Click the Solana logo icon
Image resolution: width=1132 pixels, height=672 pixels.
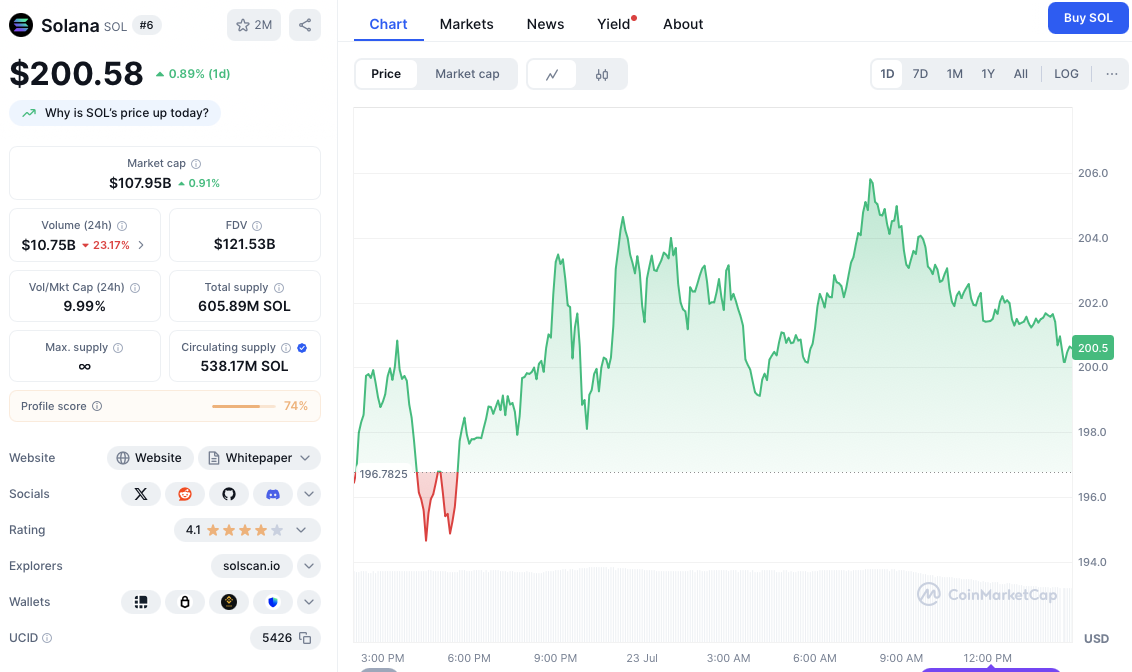click(x=21, y=25)
